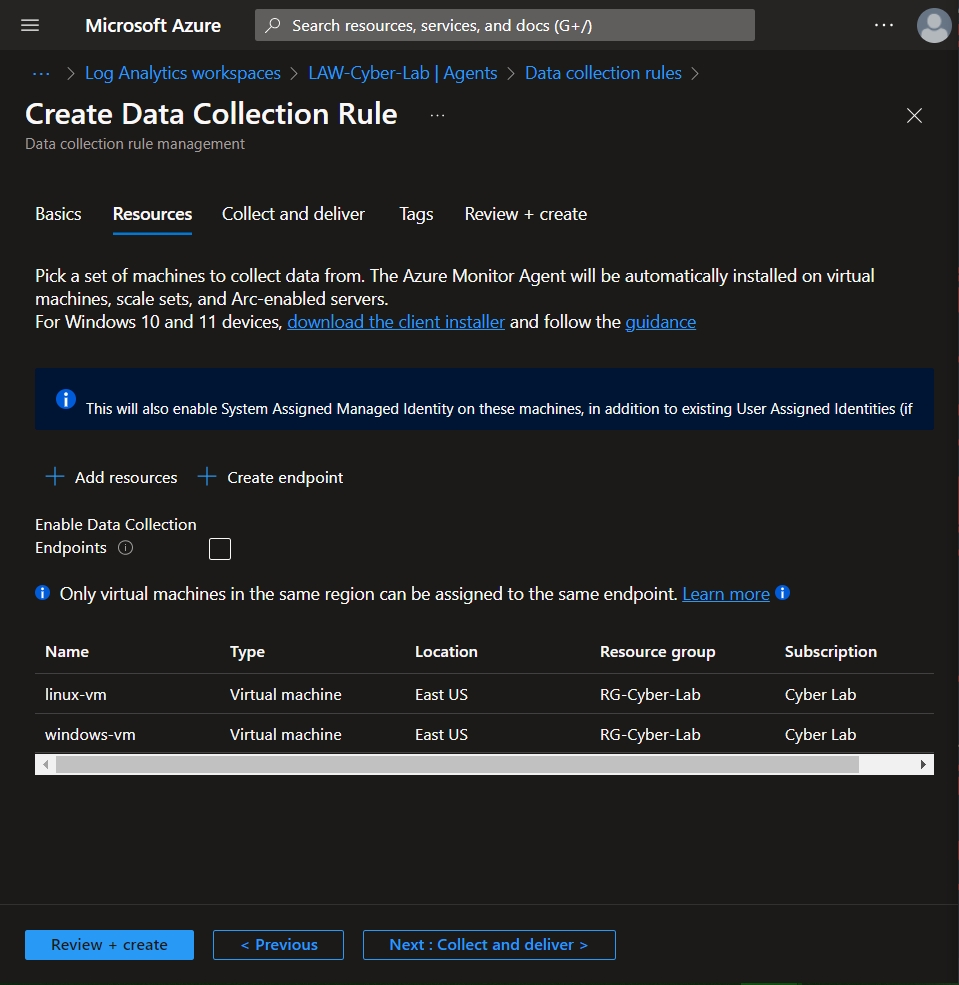
Task: Open the hamburger portal menu
Action: [x=30, y=25]
